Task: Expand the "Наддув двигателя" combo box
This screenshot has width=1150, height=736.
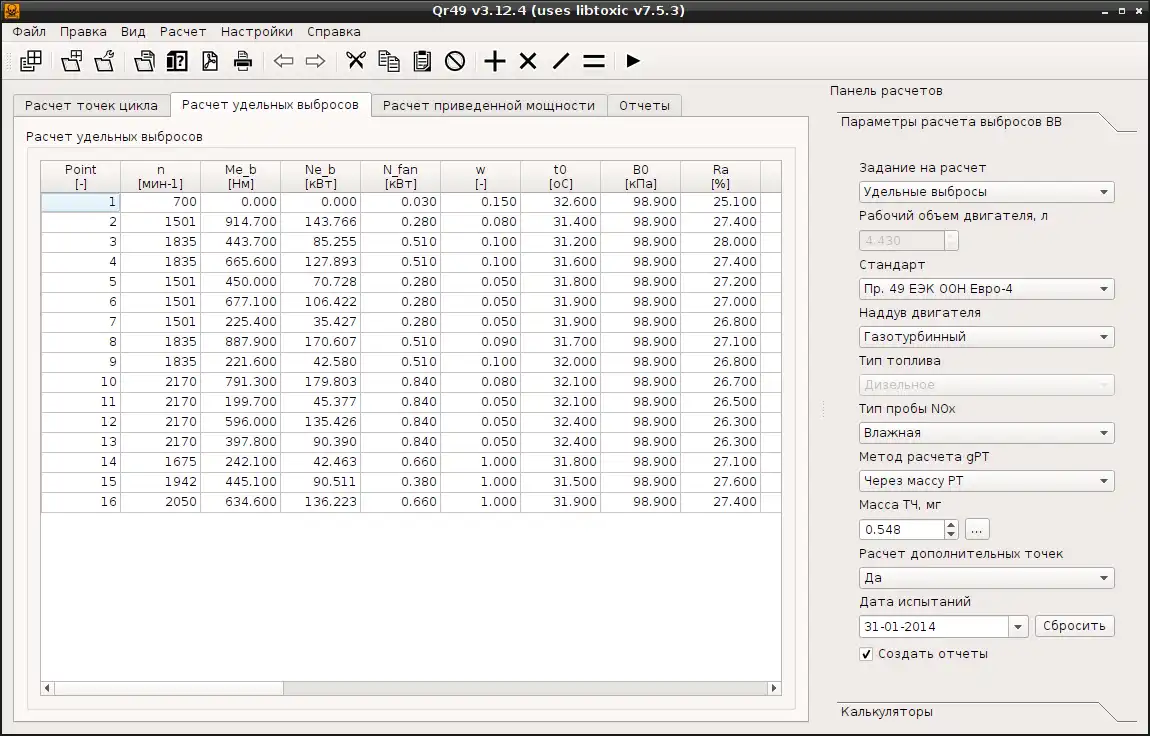Action: [x=986, y=337]
